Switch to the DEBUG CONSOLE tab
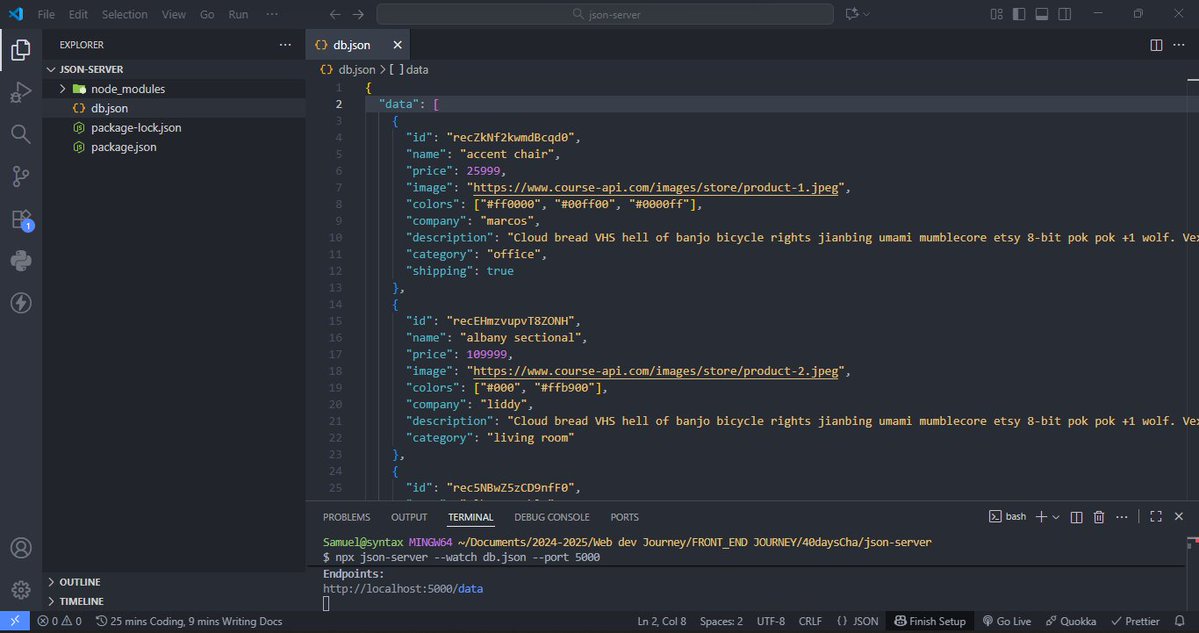This screenshot has height=633, width=1199. (x=552, y=517)
